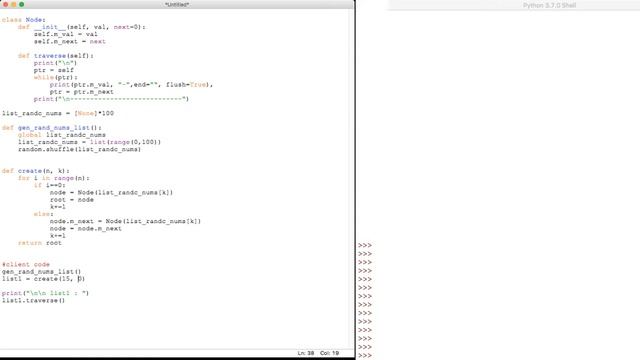Select the 'def traverse(self):' line
The width and height of the screenshot is (640, 360).
56,56
